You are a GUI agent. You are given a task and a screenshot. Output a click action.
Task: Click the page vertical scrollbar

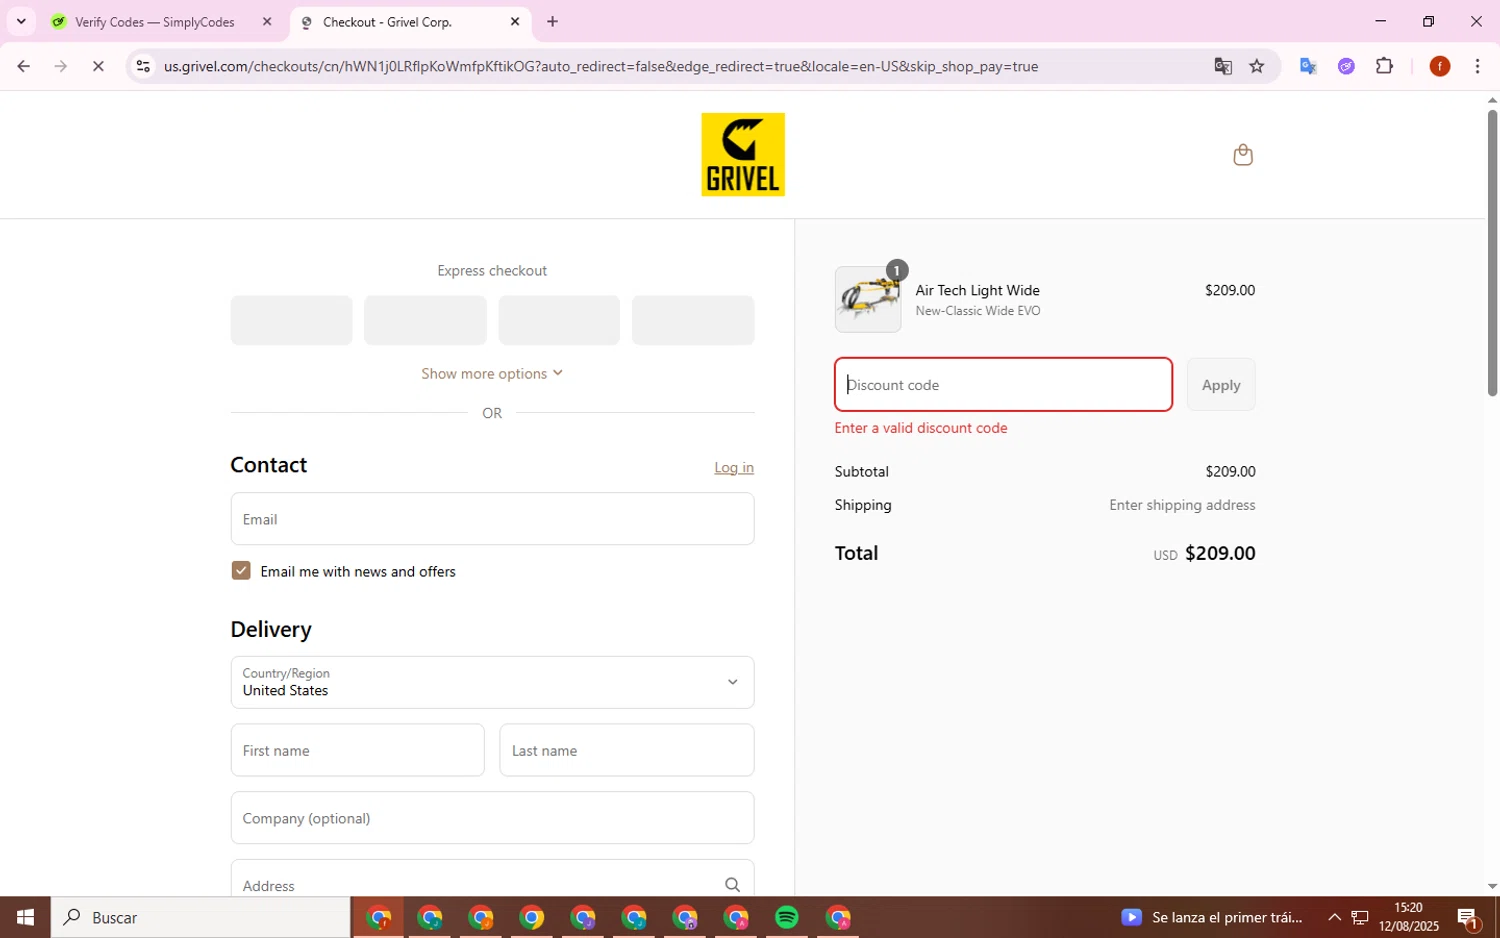click(x=1492, y=252)
